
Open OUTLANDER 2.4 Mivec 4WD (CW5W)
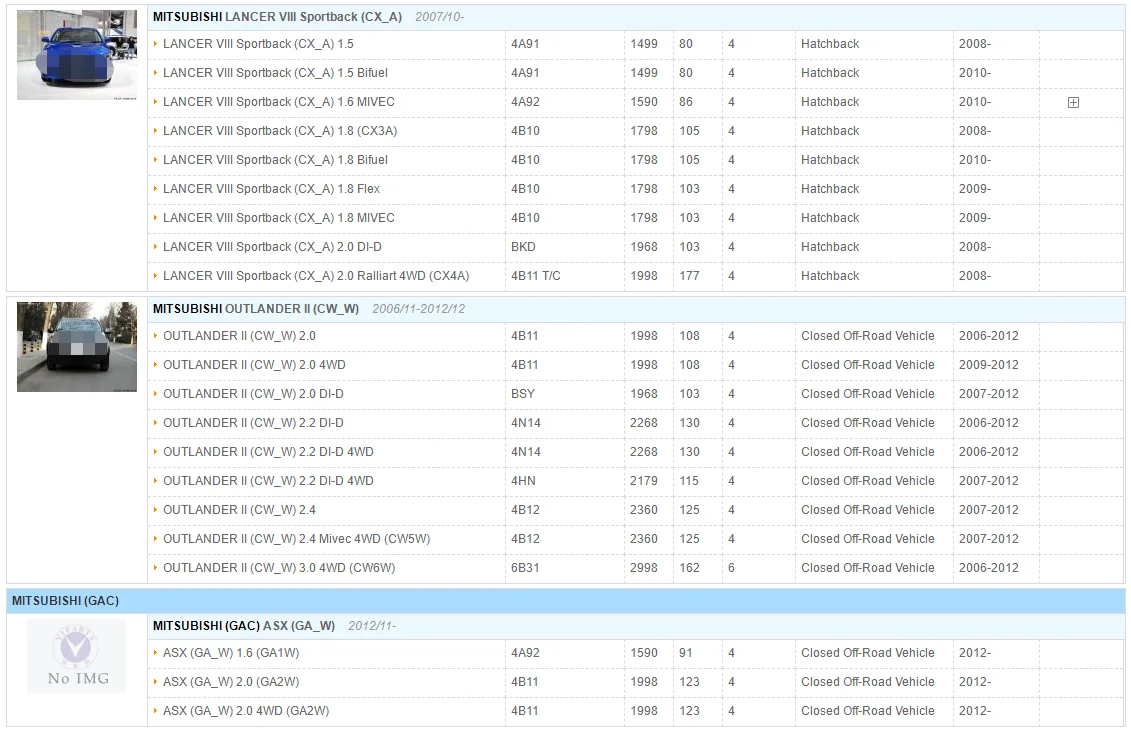click(x=296, y=539)
